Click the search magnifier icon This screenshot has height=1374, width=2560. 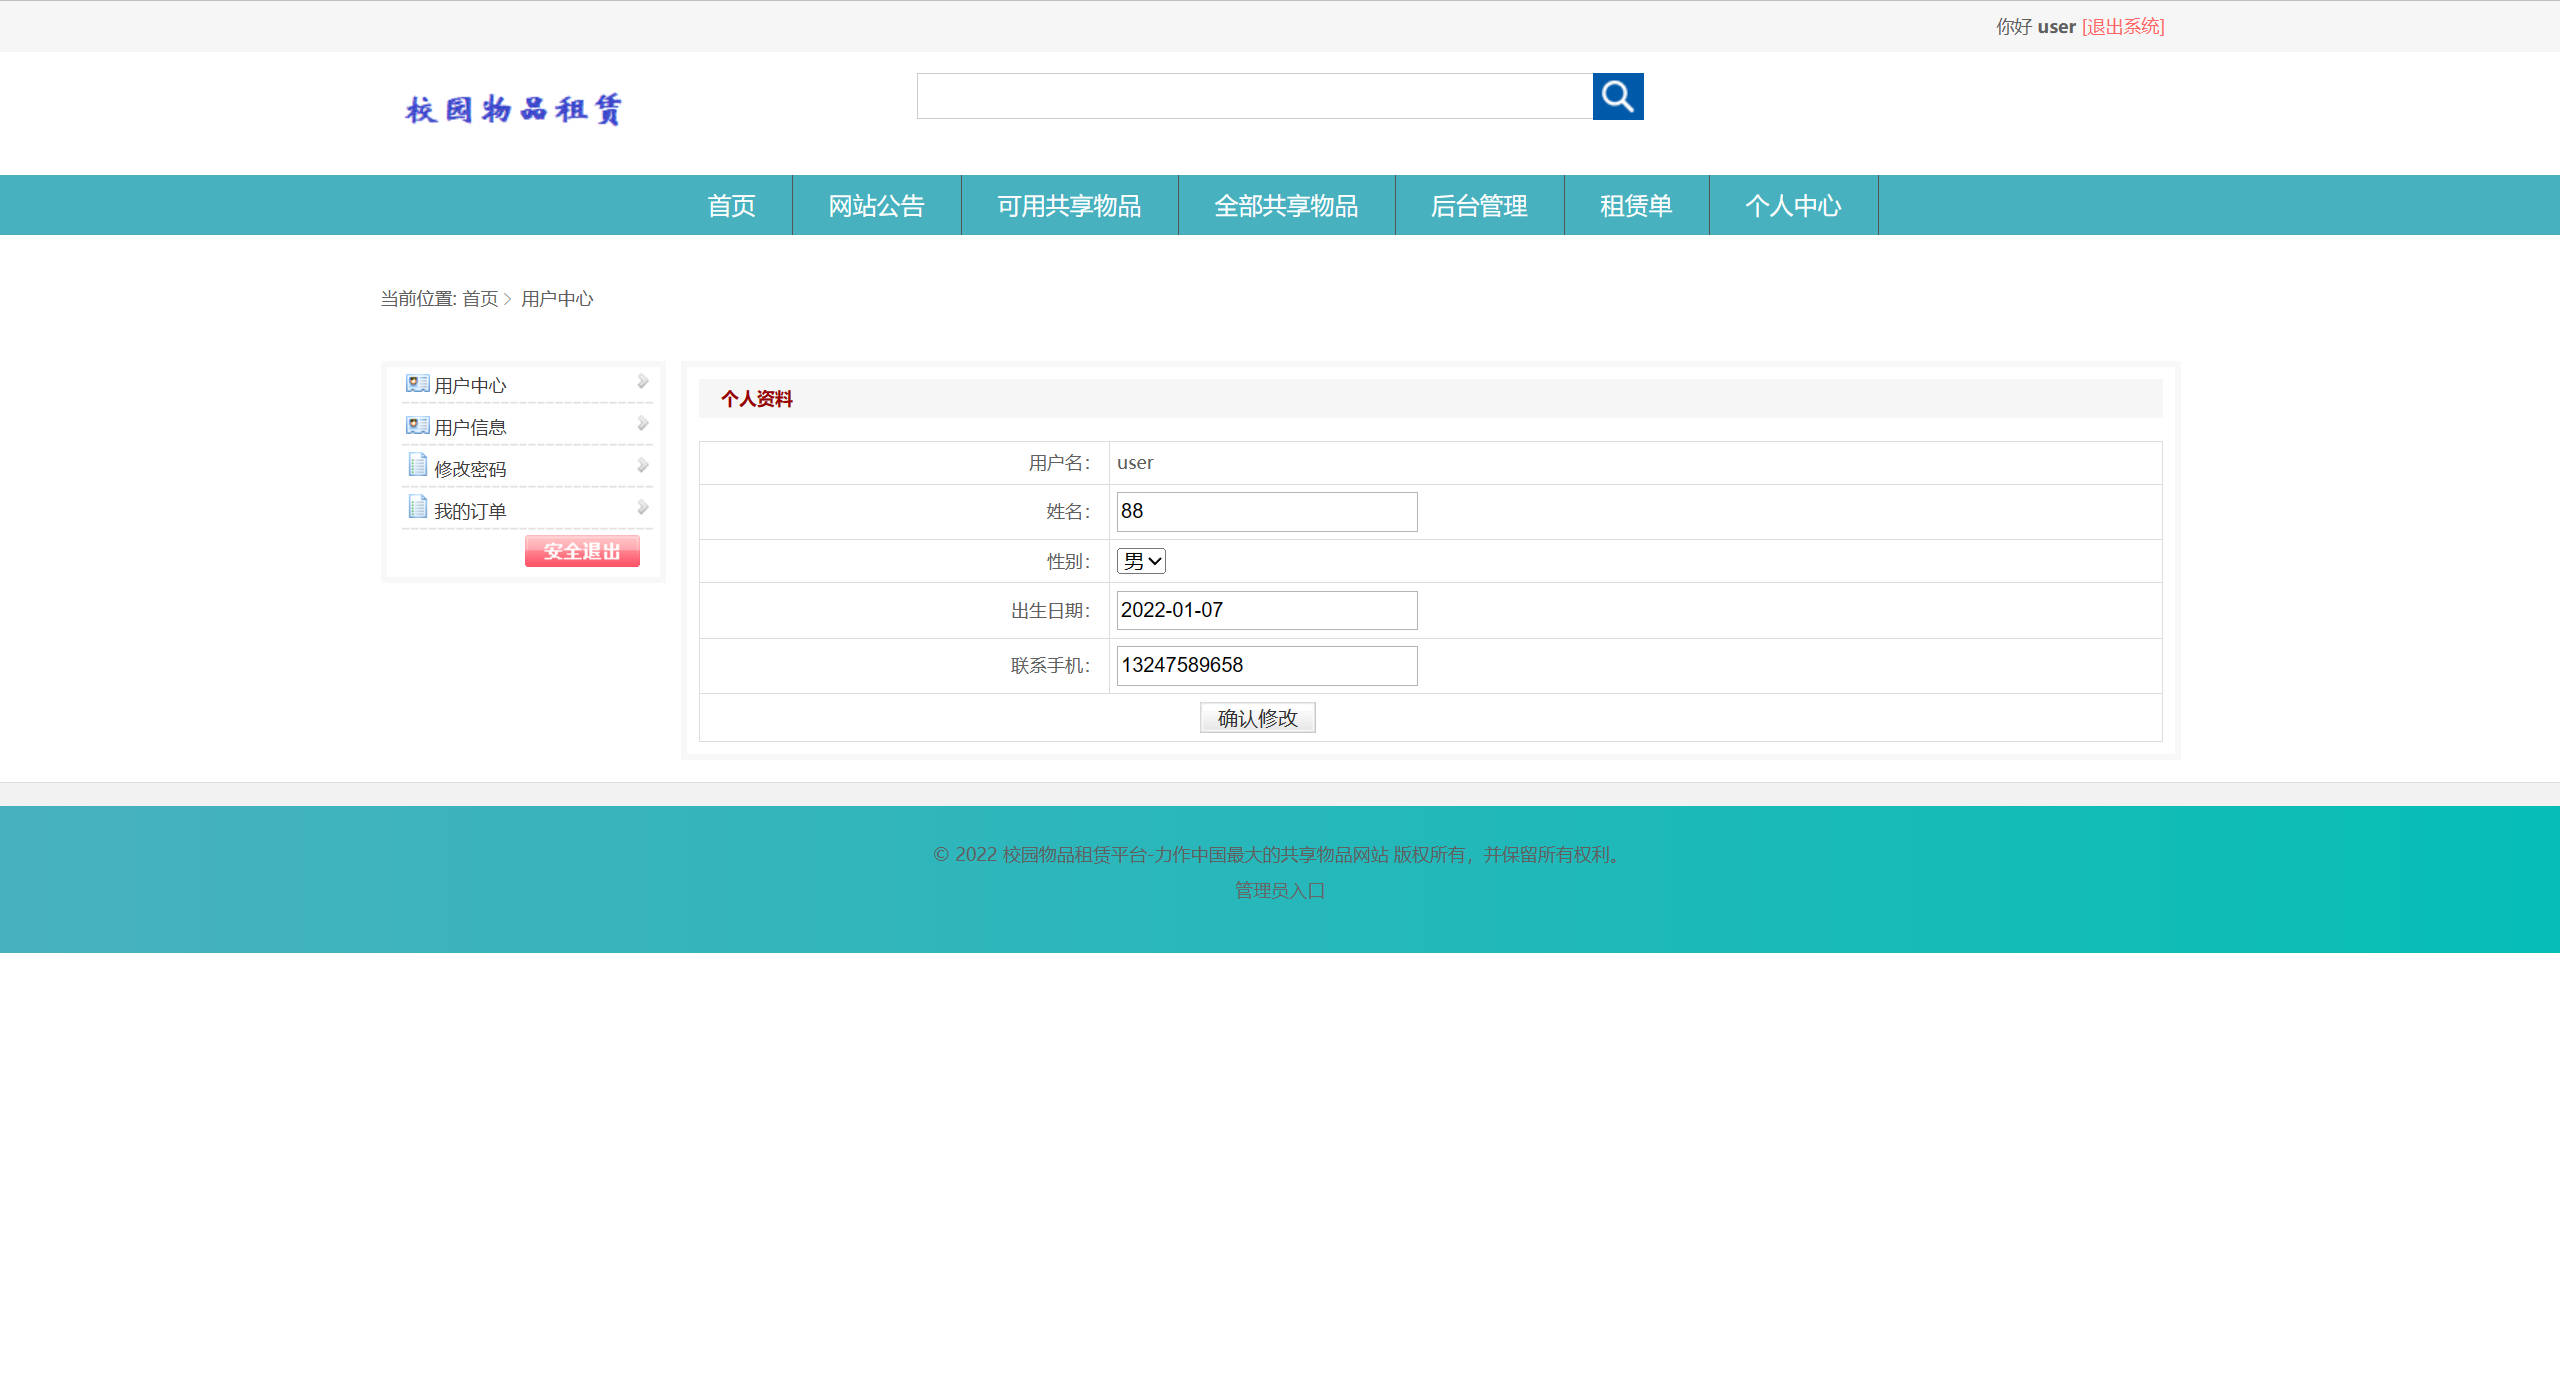1617,97
